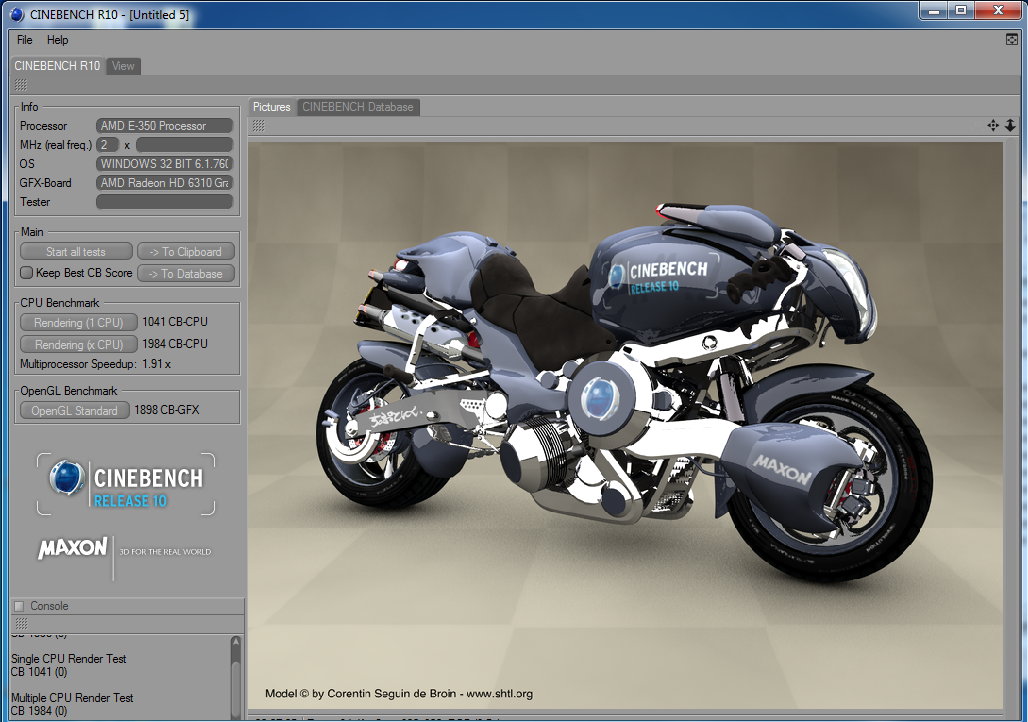1028x722 pixels.
Task: Click CB 1984 (0) console line
Action: tap(39, 711)
